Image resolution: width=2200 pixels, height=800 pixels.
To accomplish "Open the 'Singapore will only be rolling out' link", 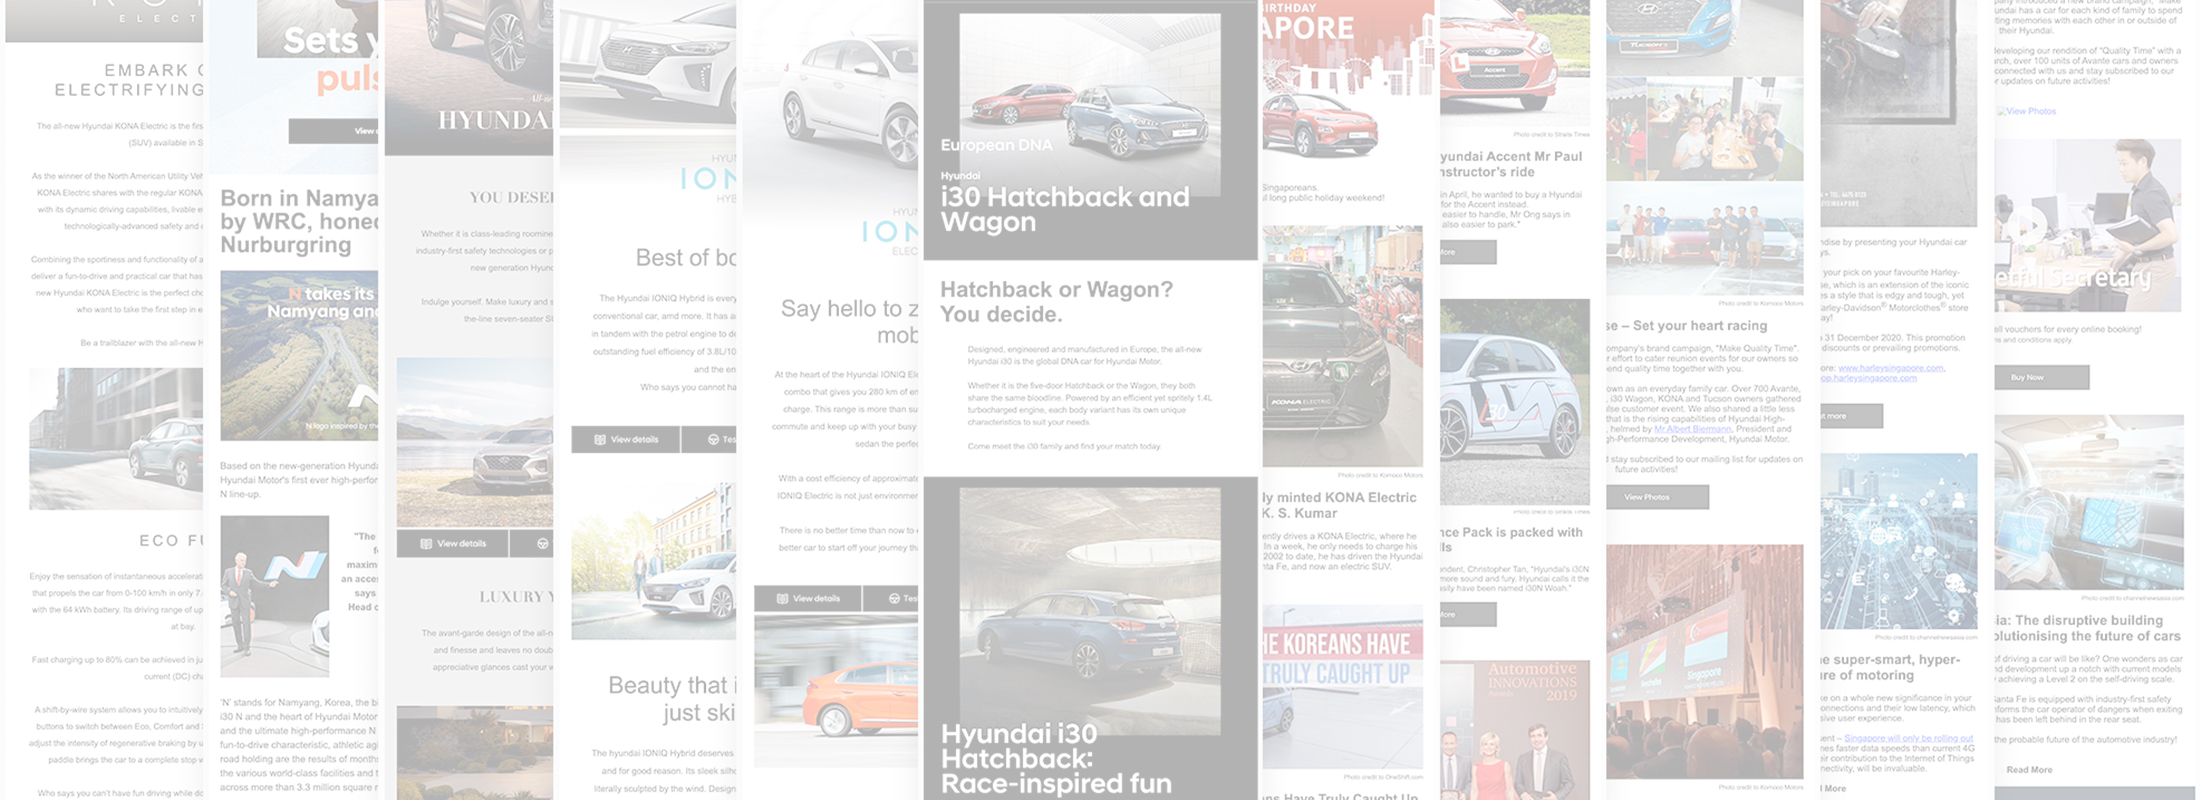I will click(1909, 738).
